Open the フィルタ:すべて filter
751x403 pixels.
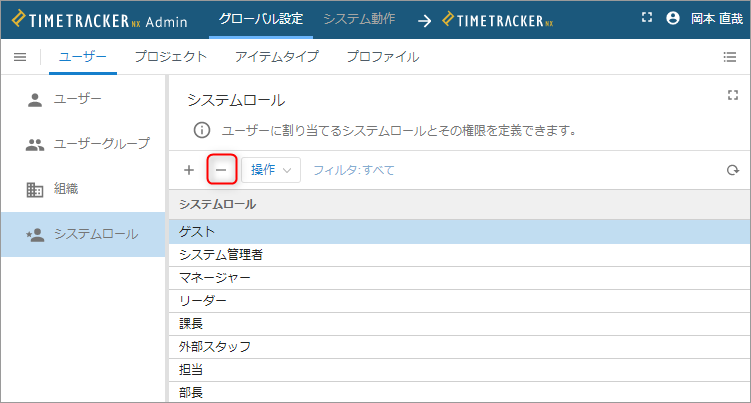tap(353, 170)
